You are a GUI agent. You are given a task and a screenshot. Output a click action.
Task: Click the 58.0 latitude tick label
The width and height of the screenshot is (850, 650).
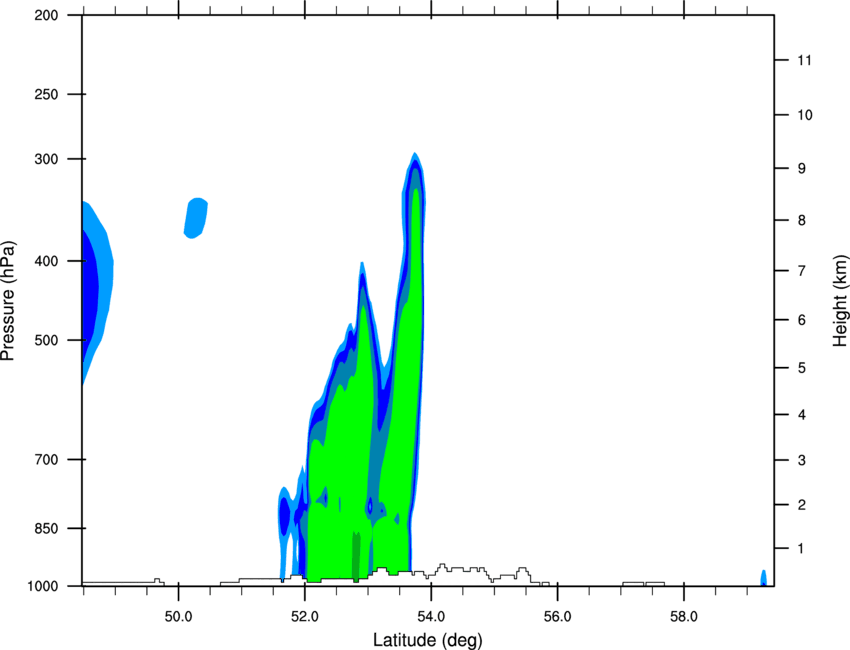point(684,617)
